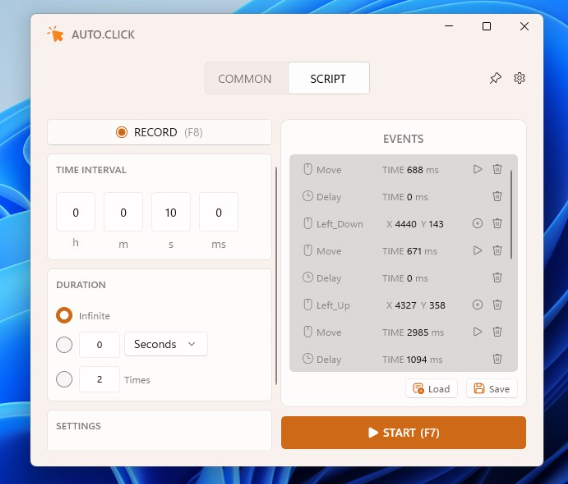Open settings via the gear icon

coord(519,78)
